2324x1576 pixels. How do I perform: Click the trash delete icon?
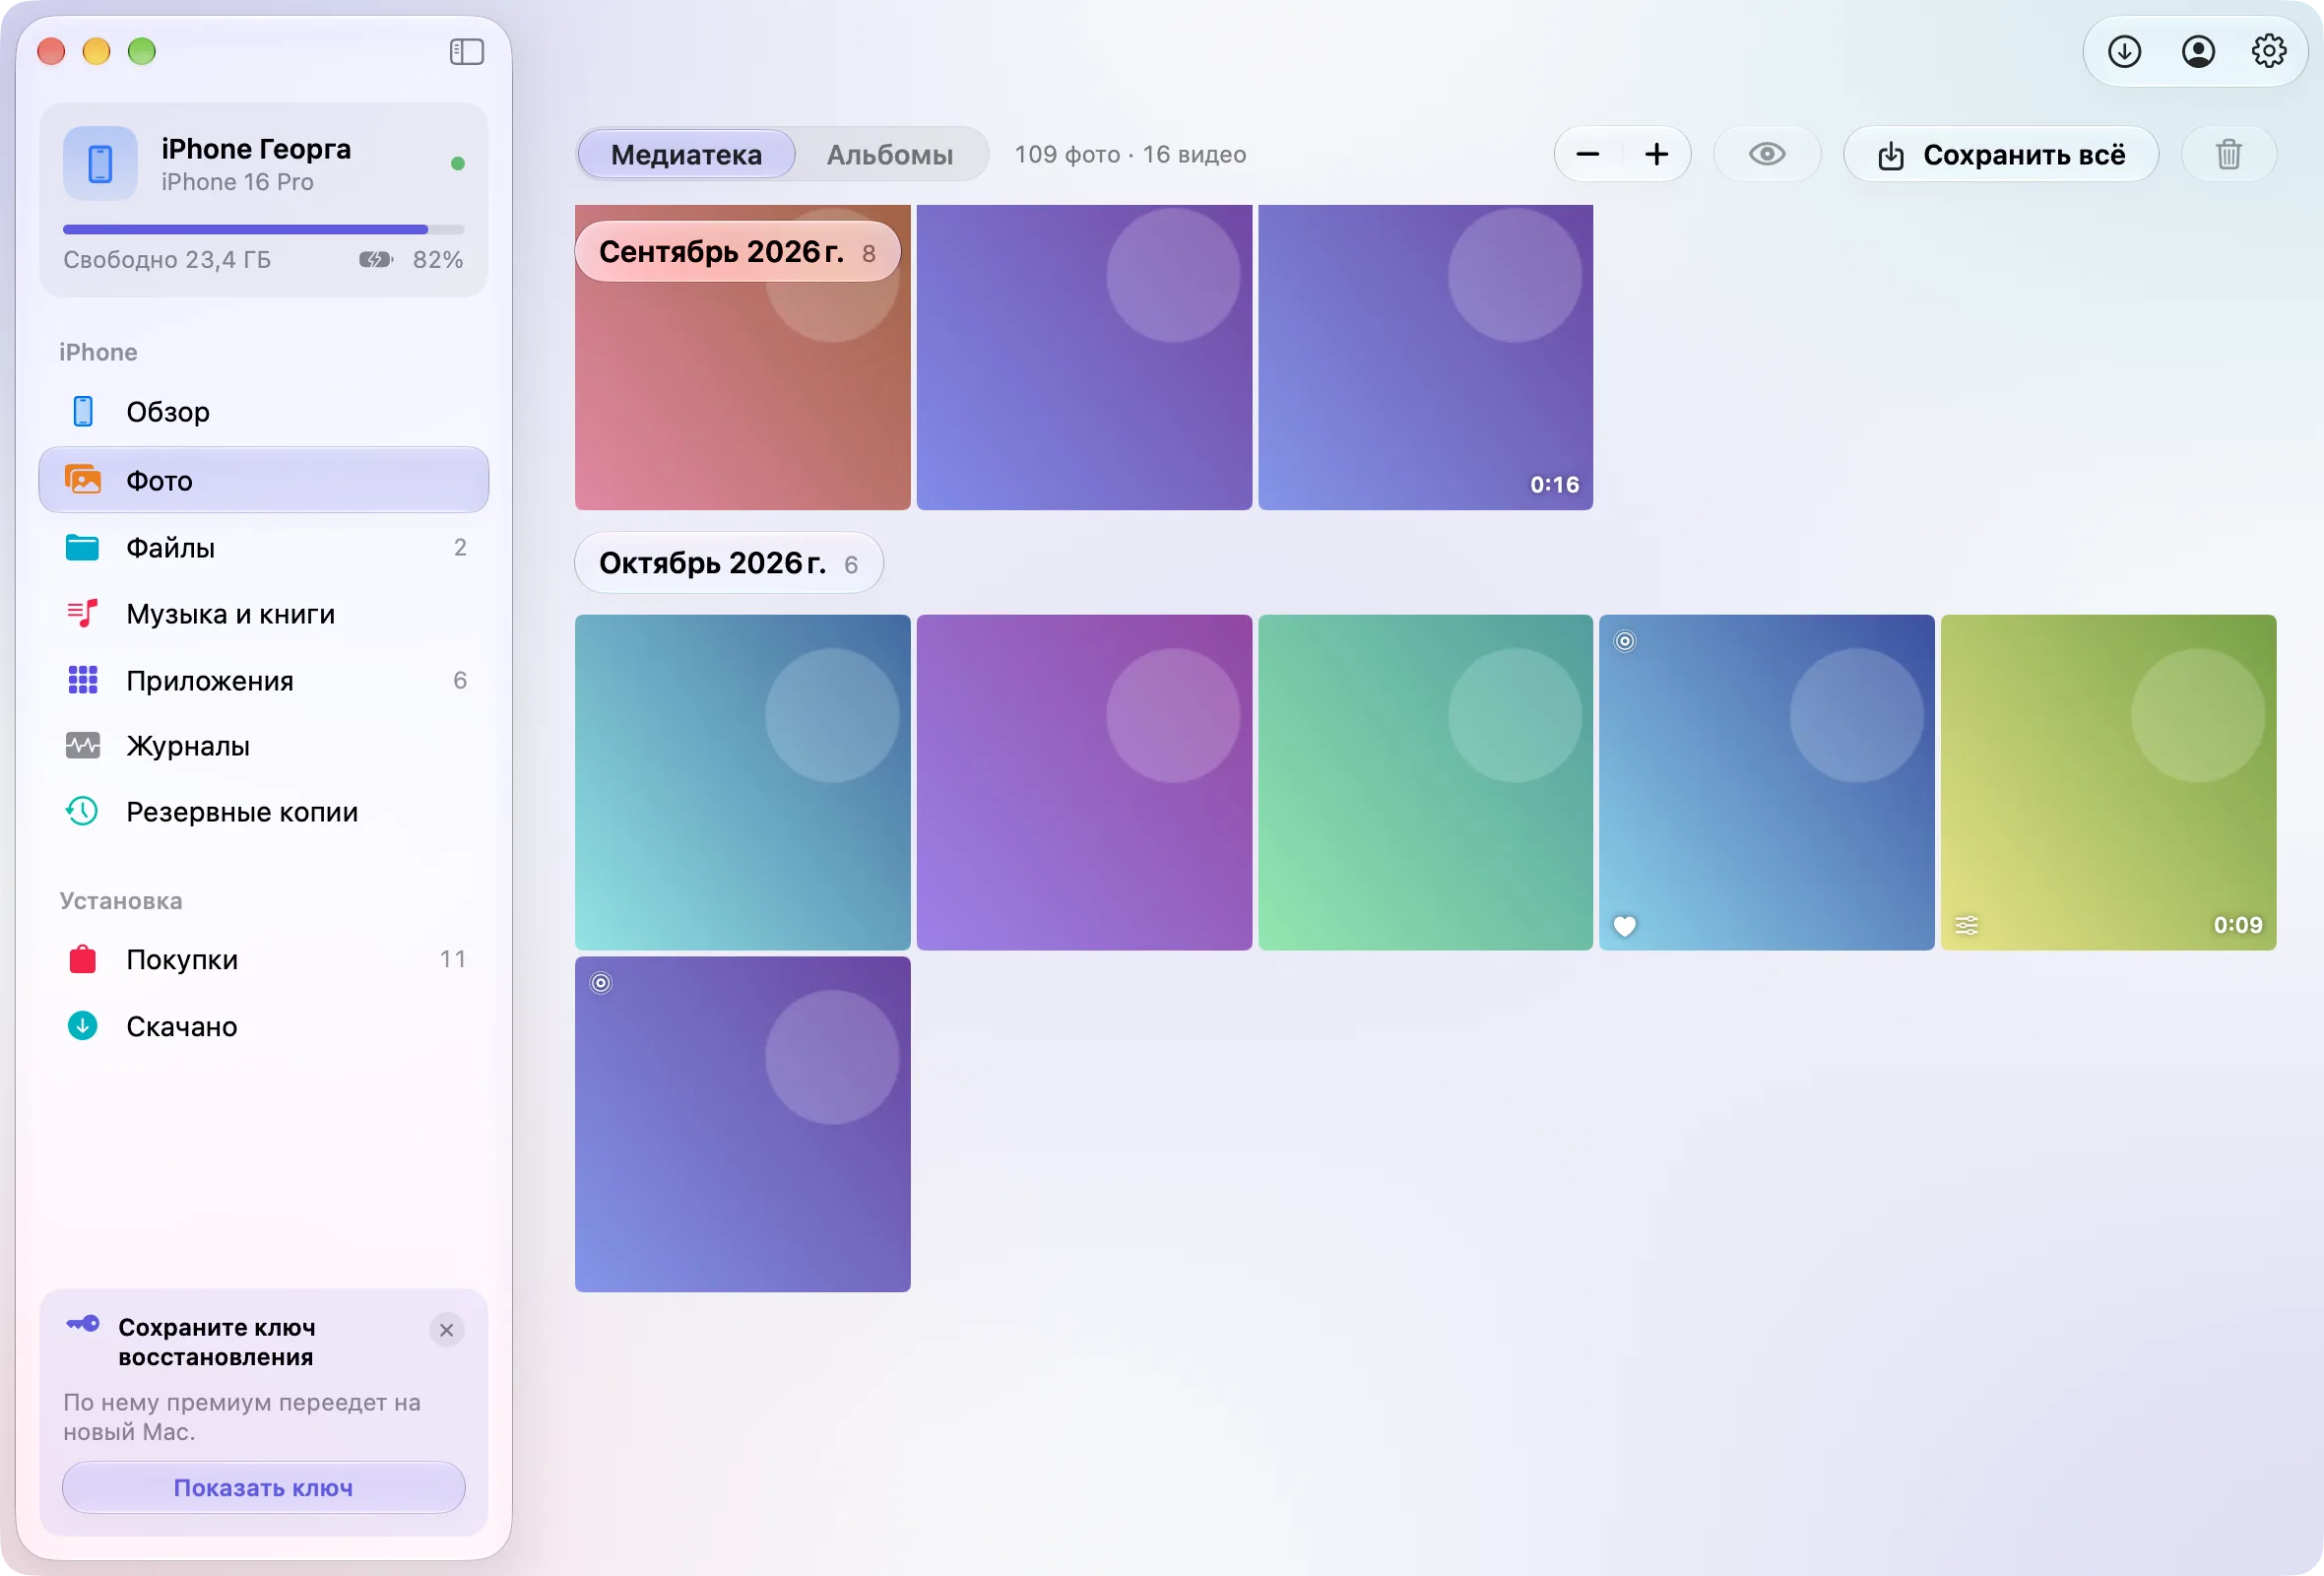point(2228,155)
